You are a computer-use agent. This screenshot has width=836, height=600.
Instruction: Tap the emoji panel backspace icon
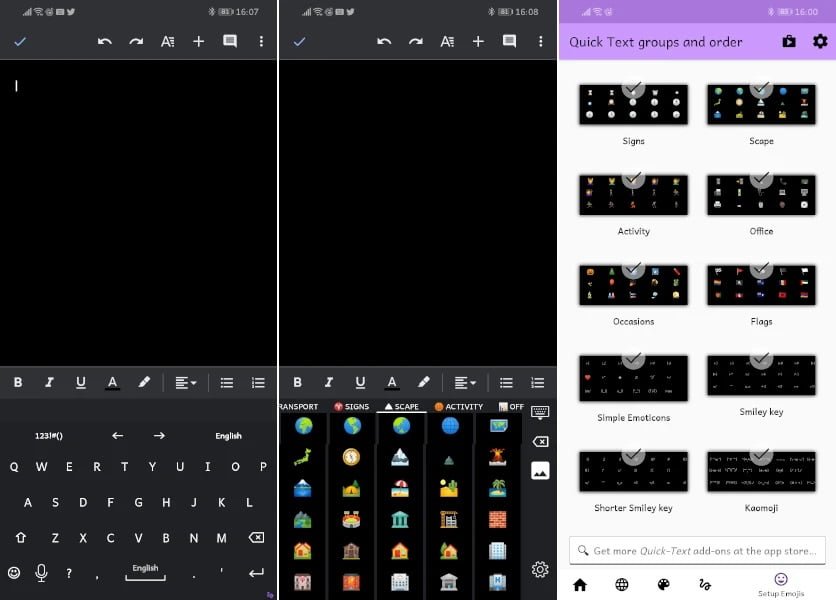(x=540, y=442)
